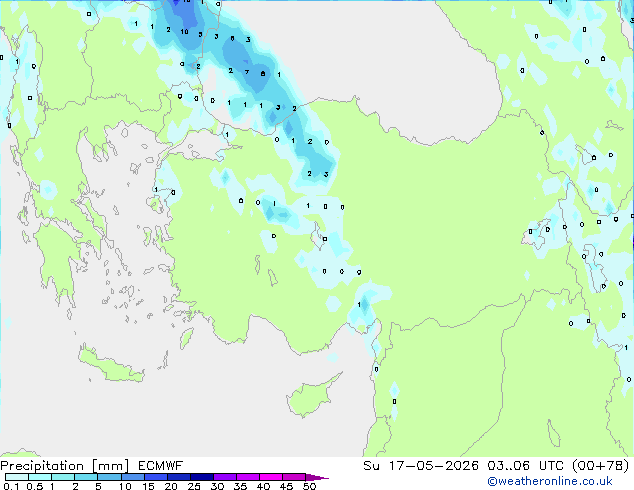Click the '15' legend scale label

point(148,486)
